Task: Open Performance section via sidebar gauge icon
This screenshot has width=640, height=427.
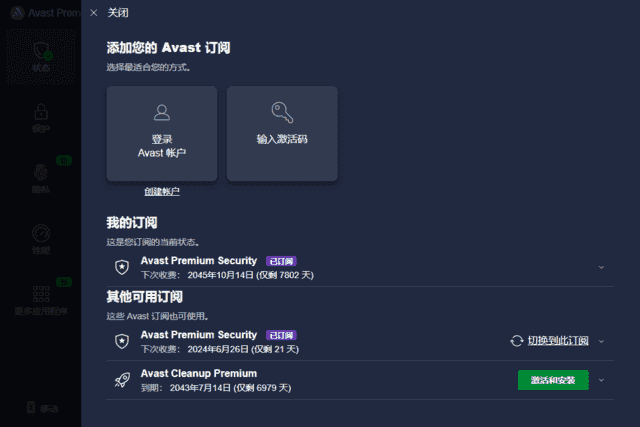Action: coord(41,233)
